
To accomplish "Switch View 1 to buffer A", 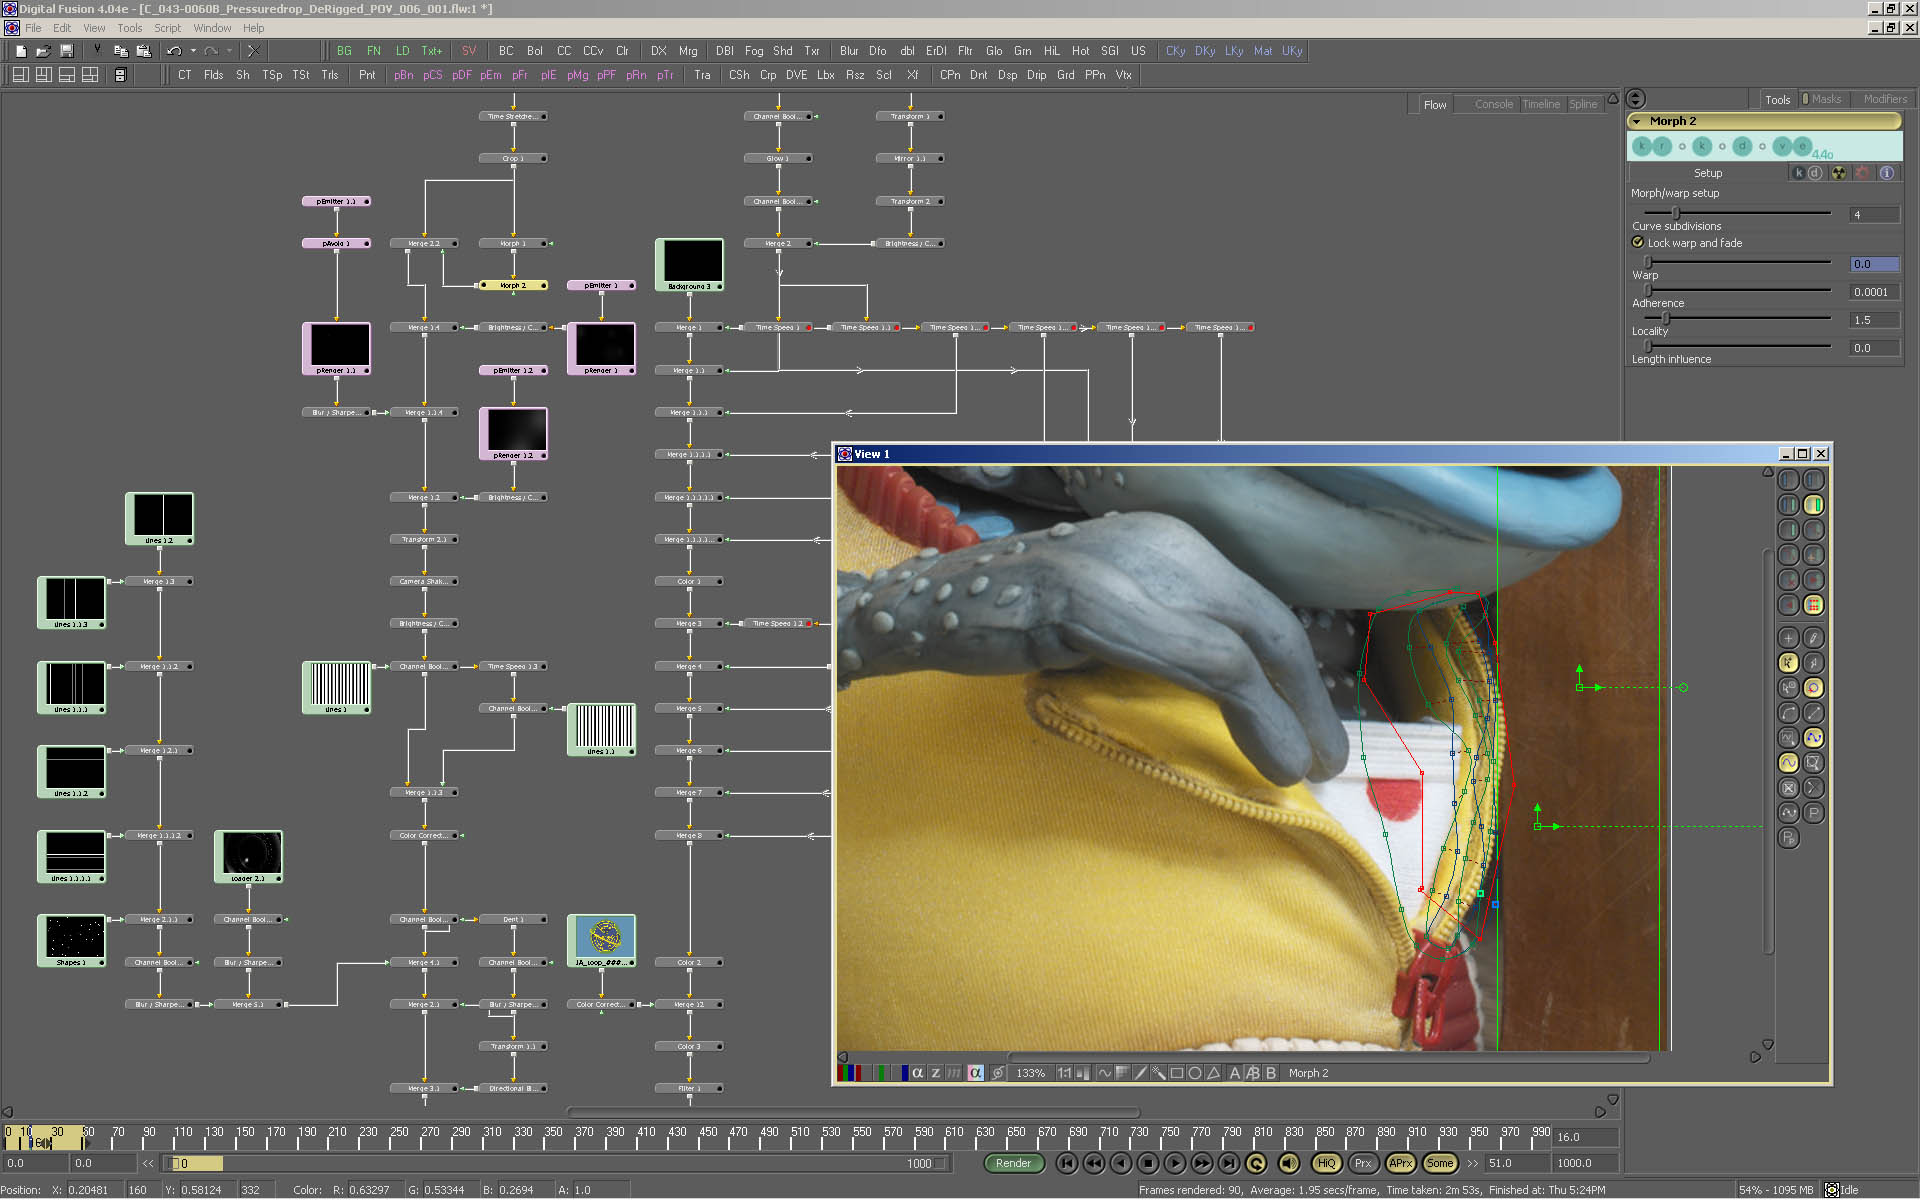I will (1235, 1073).
